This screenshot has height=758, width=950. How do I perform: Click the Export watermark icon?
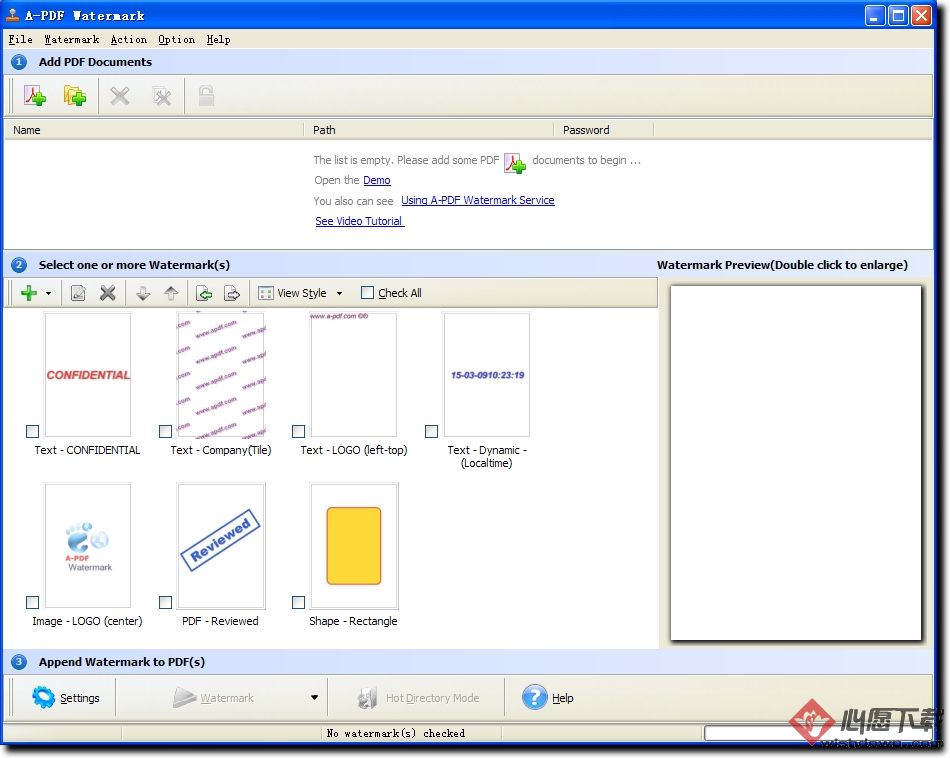tap(232, 293)
